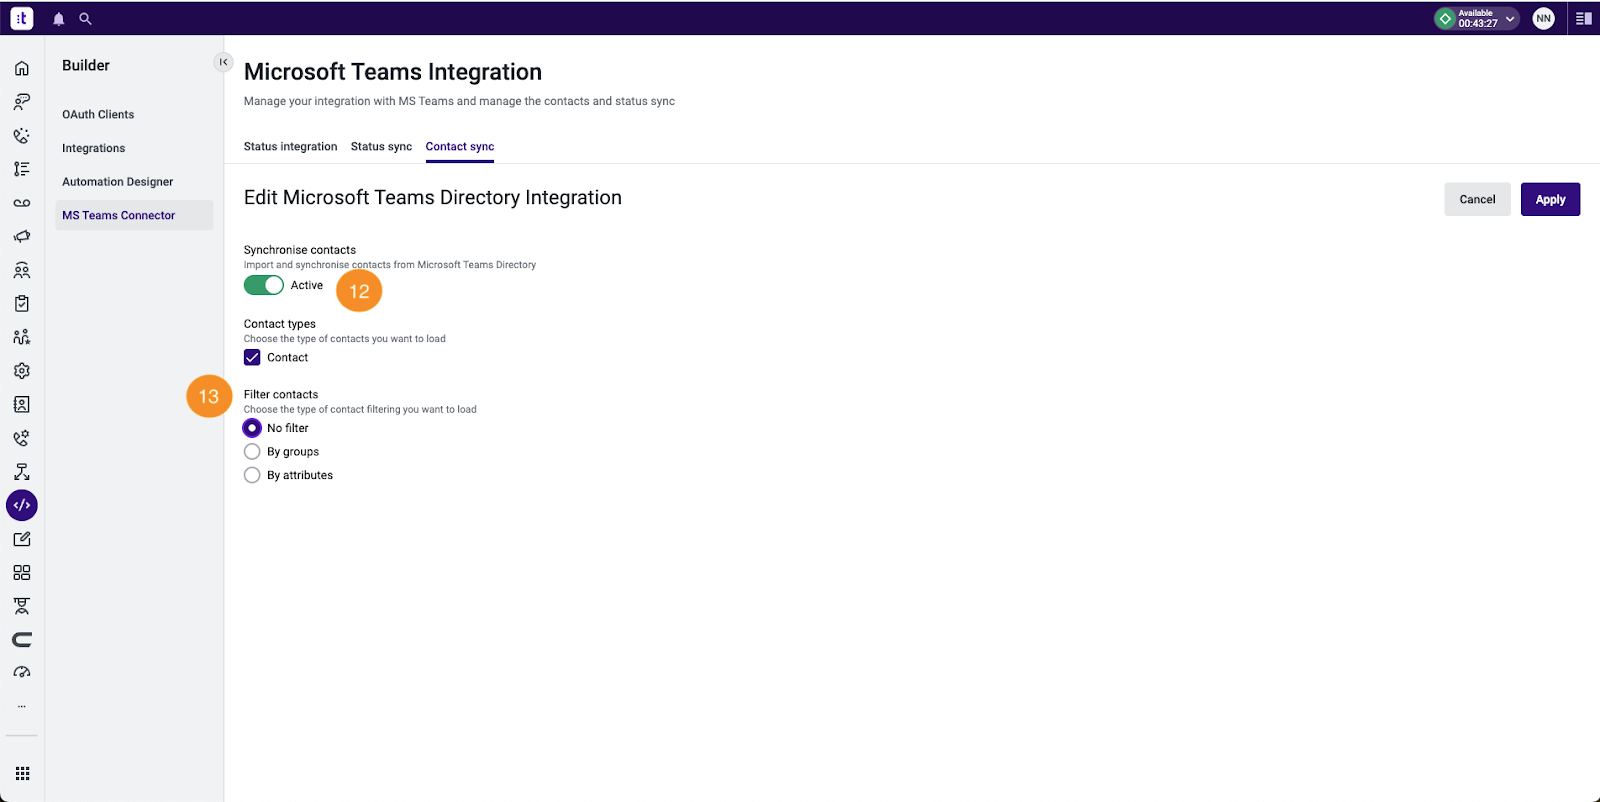Open the speedometer gauge icon
Screen dimensions: 1600x802
22,673
